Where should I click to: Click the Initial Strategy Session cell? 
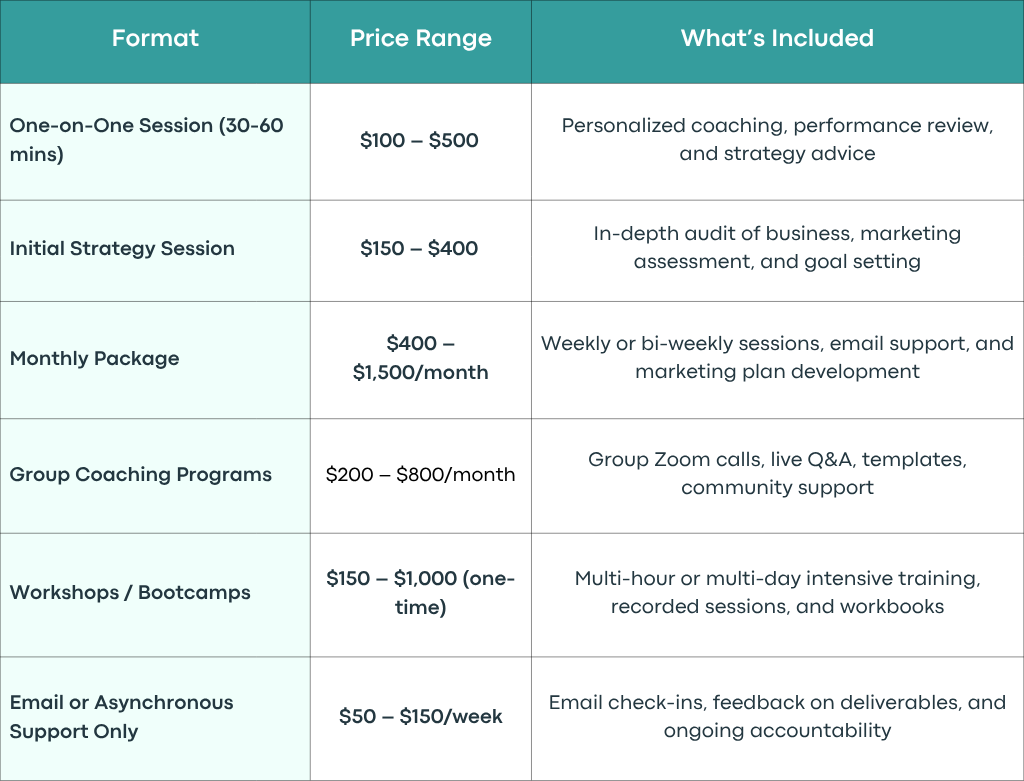(x=155, y=251)
